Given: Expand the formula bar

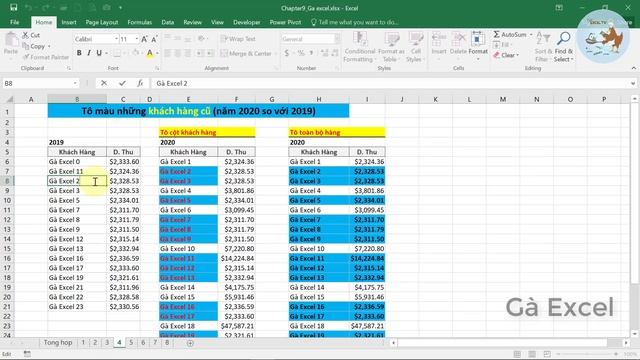Looking at the screenshot, I should 633,83.
